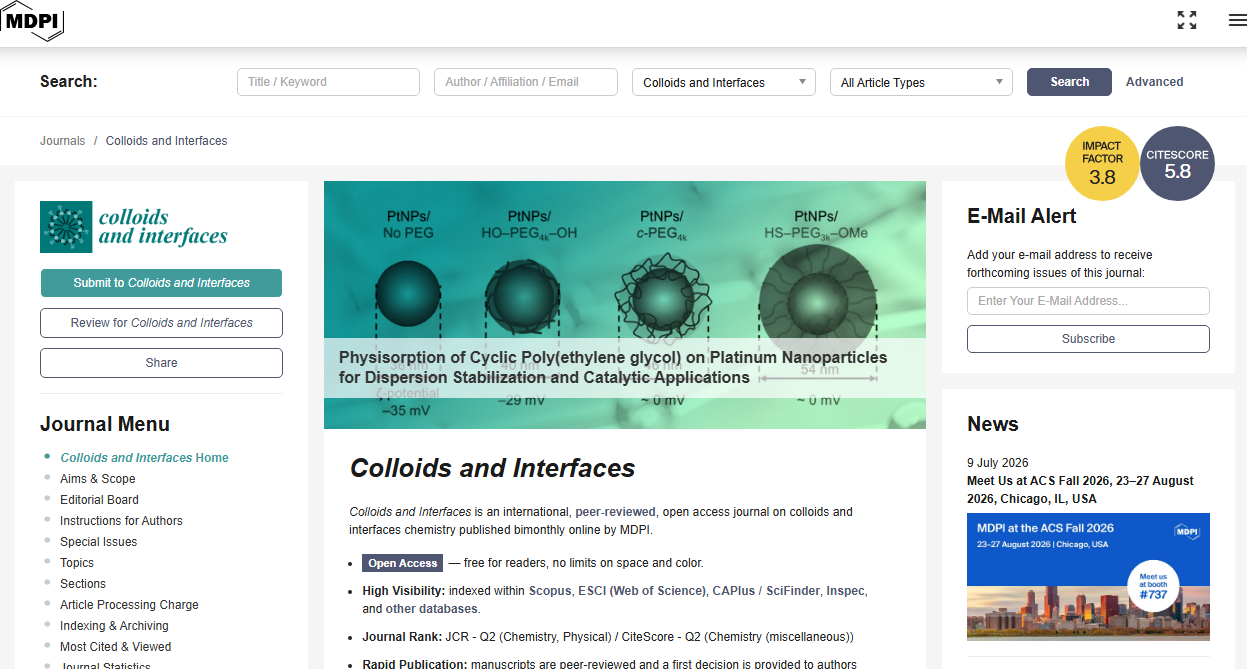Click the MDPI at ACS Fall 2026 banner image
Screen dimensions: 1247x669
pos(1088,577)
